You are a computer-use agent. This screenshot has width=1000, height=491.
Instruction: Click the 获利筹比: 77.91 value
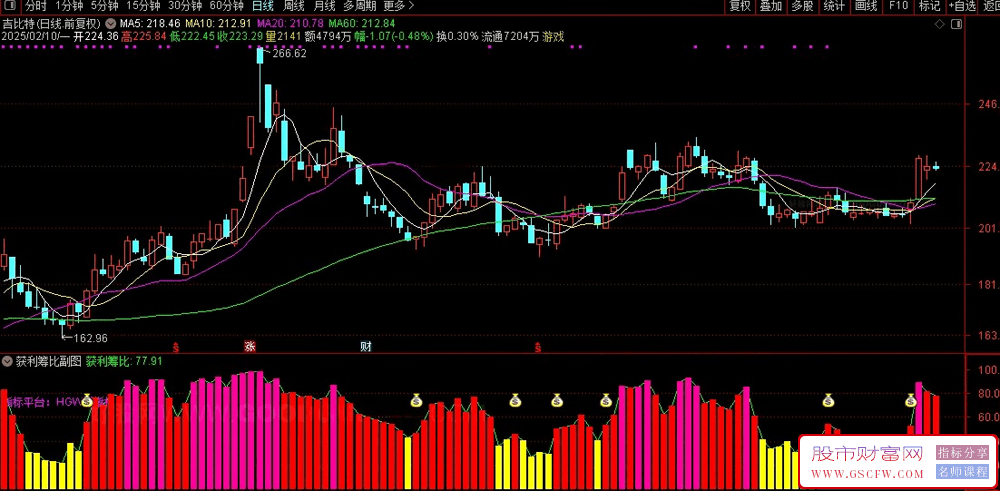[125, 362]
